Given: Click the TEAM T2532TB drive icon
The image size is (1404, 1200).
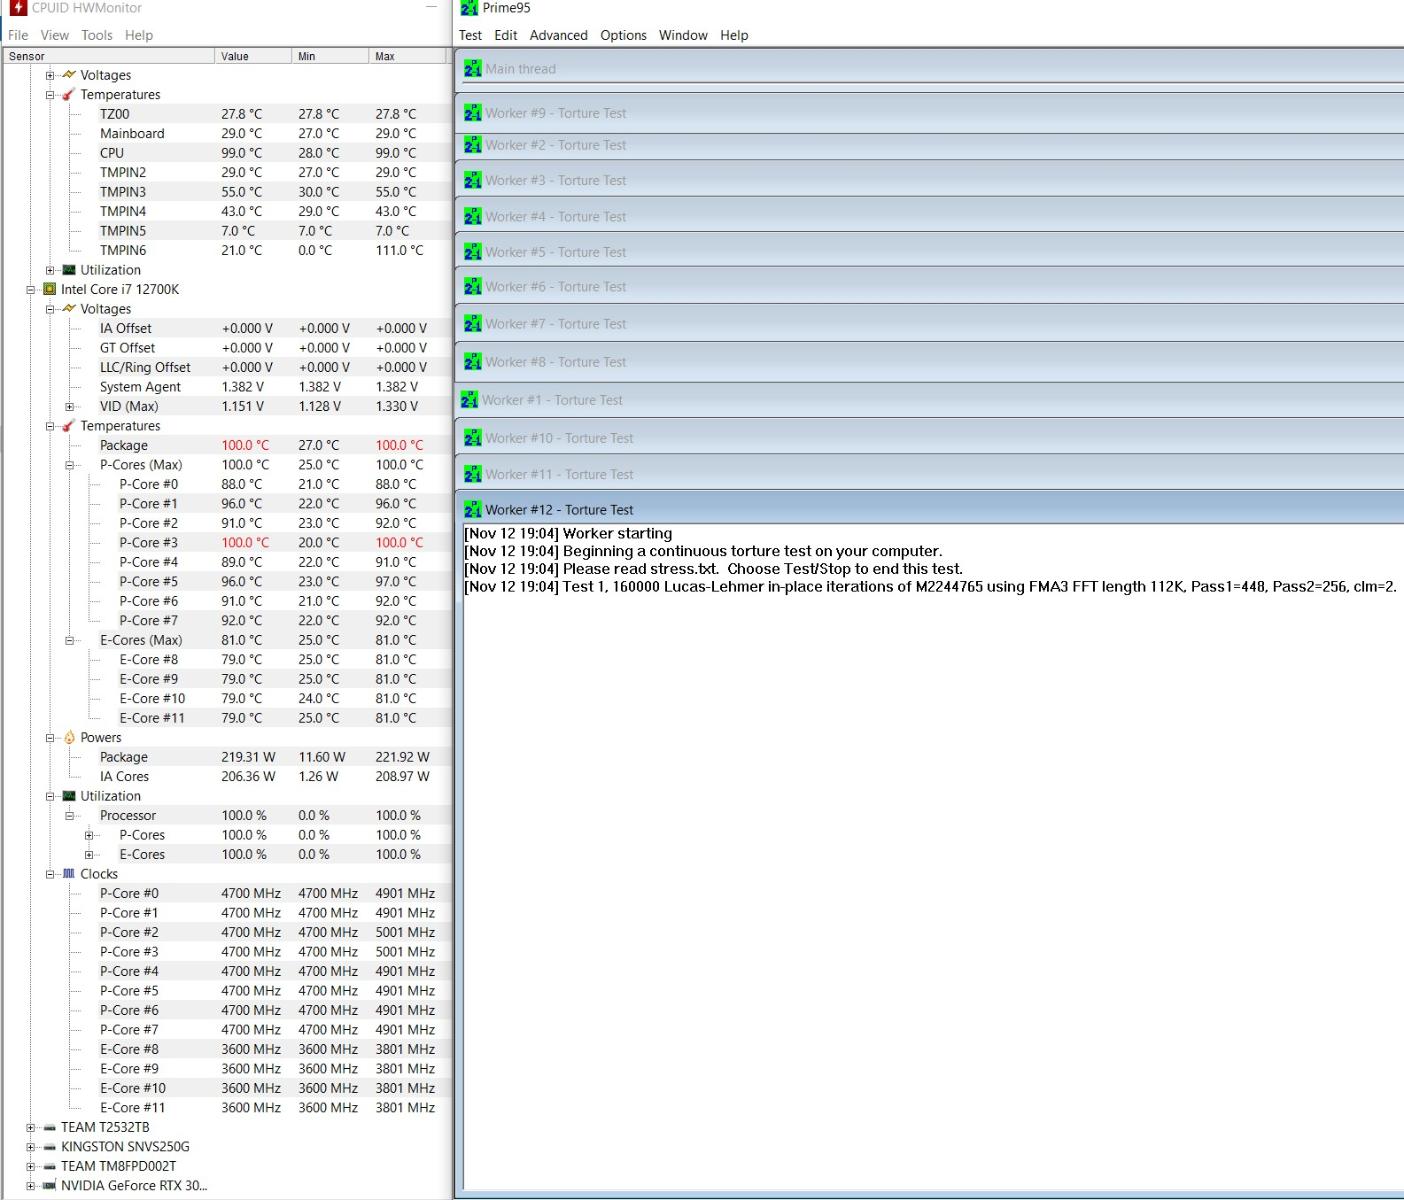Looking at the screenshot, I should coord(49,1127).
